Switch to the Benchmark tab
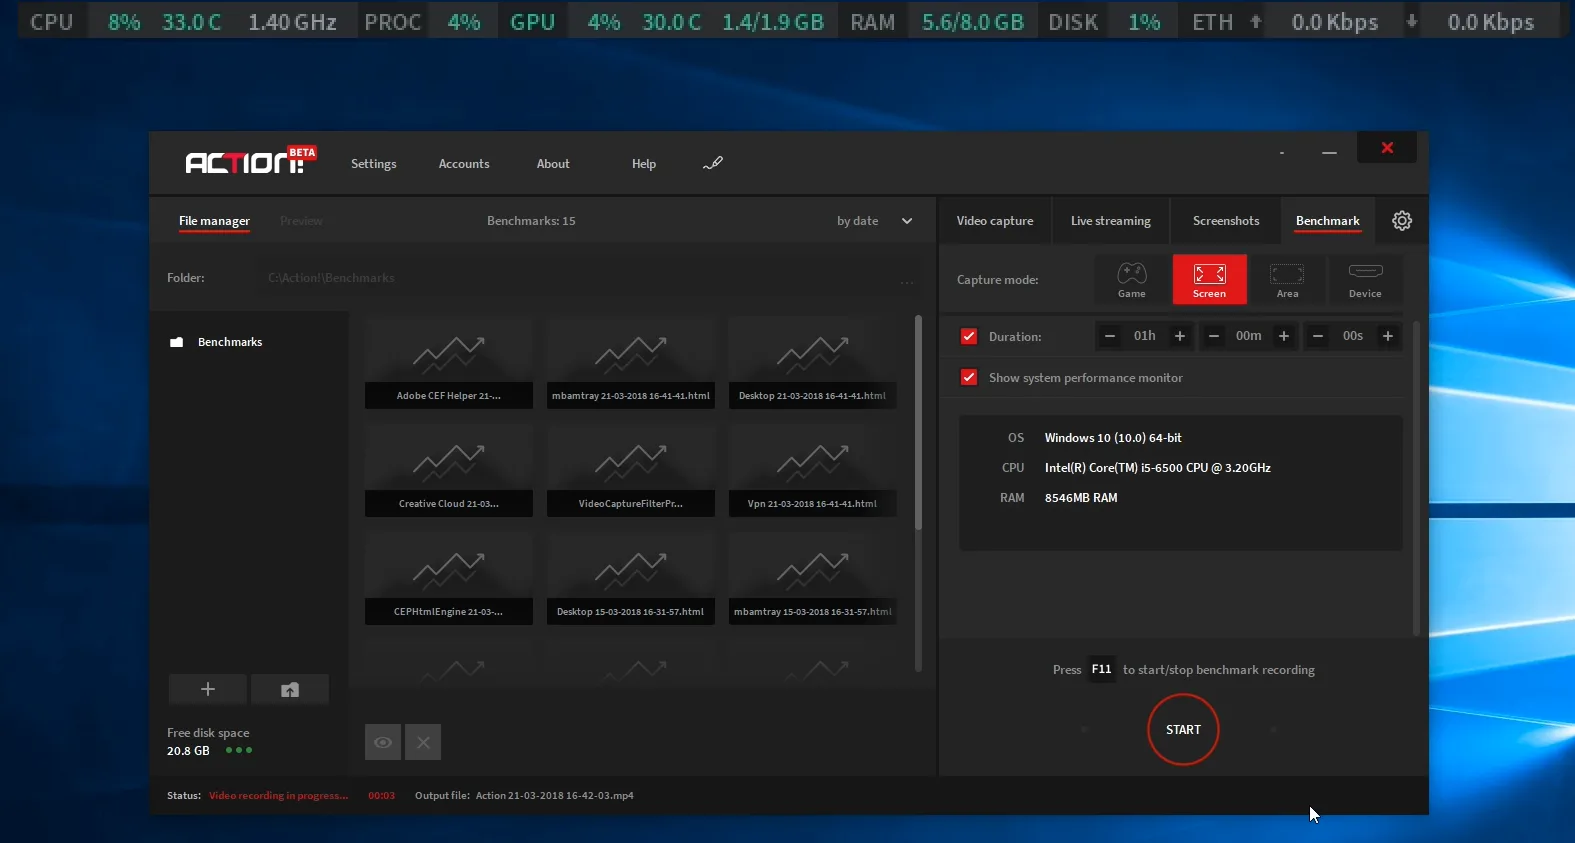 (x=1328, y=221)
